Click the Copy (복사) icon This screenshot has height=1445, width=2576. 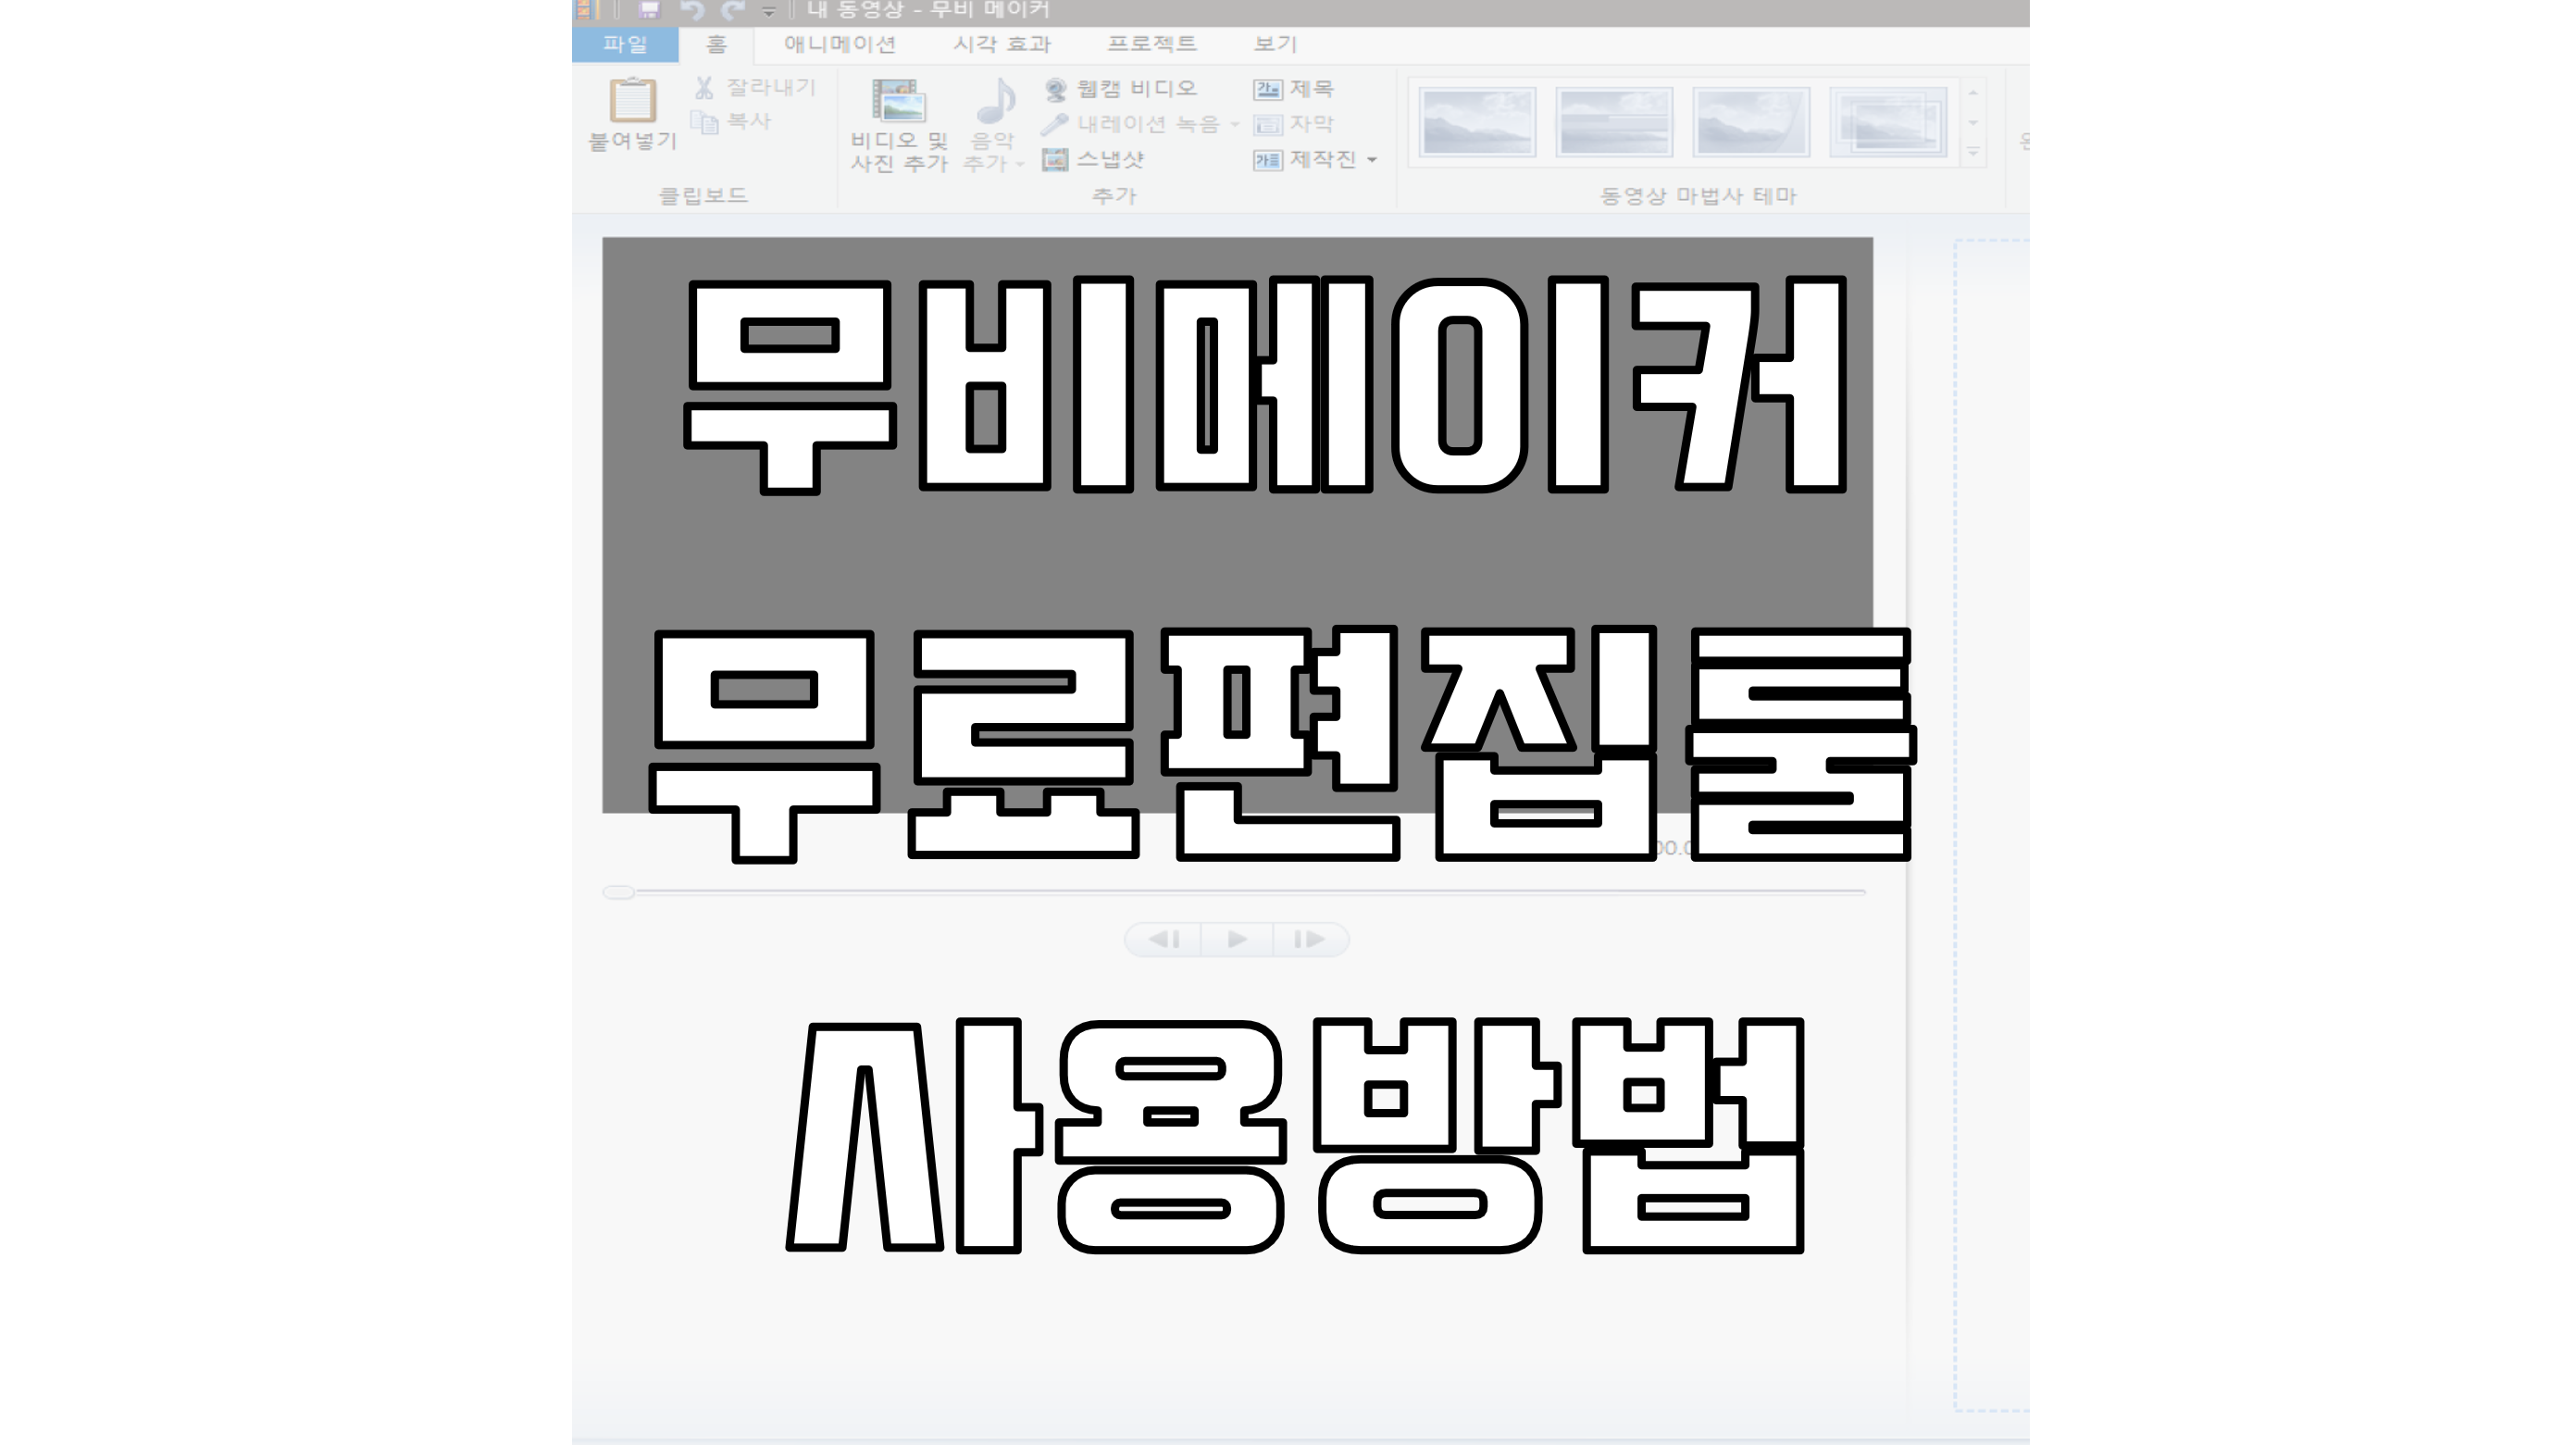click(706, 122)
